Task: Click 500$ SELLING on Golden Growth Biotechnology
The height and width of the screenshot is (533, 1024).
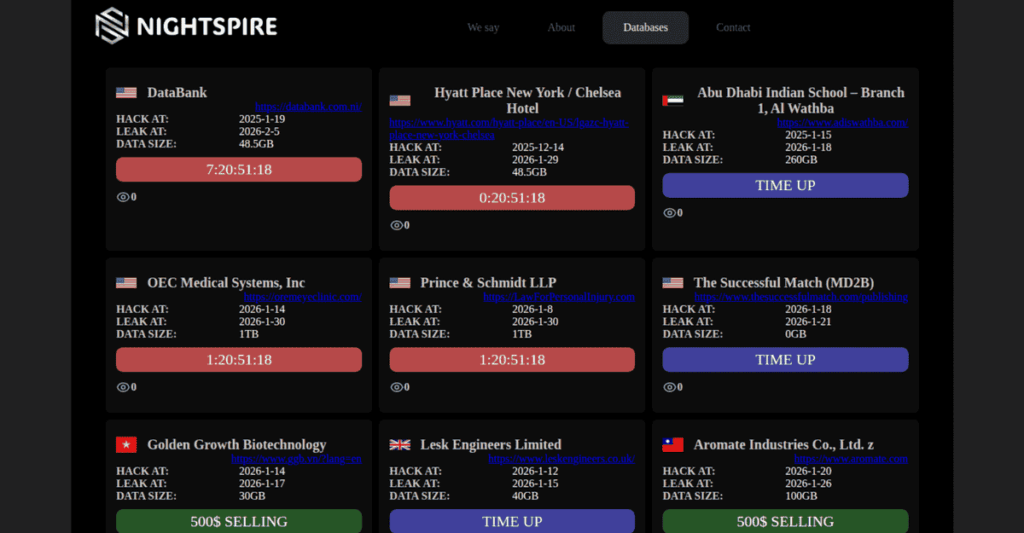Action: tap(239, 521)
